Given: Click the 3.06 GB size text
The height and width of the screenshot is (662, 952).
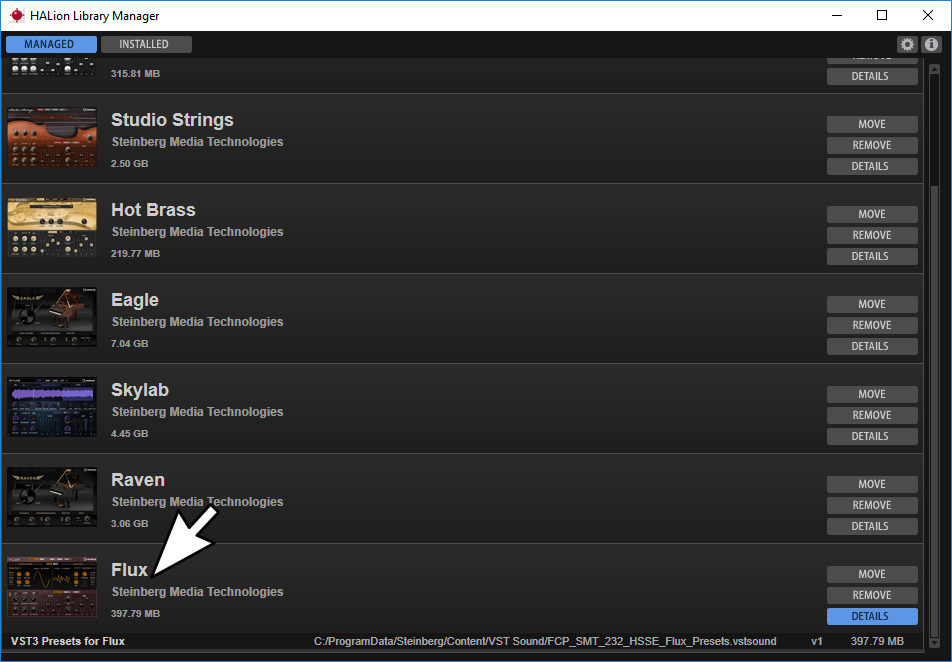Looking at the screenshot, I should tap(129, 523).
